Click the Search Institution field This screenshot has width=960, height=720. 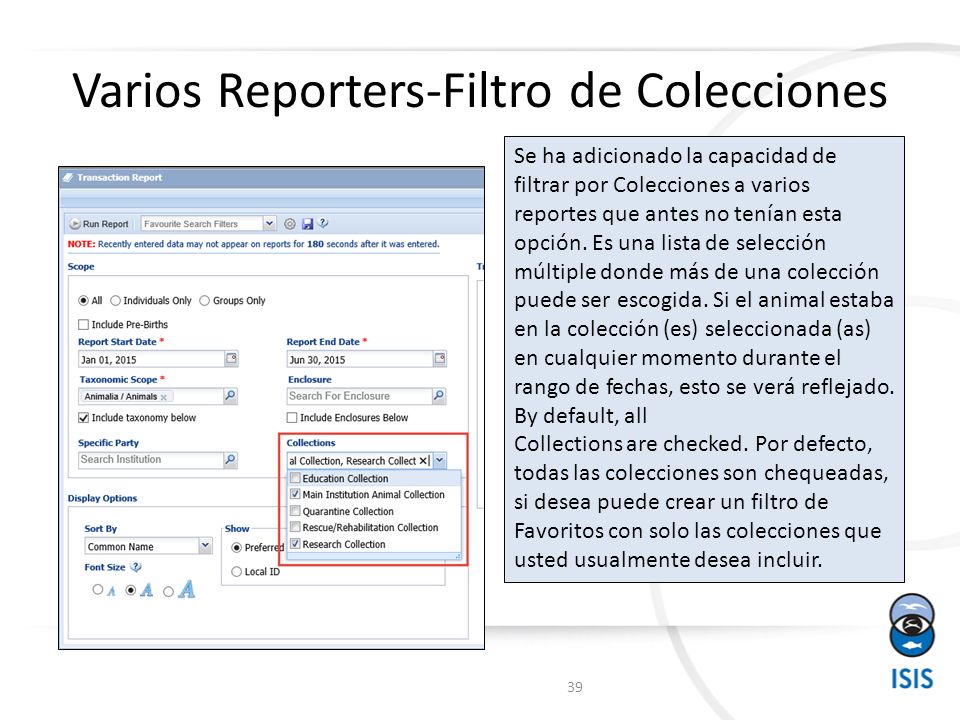click(151, 460)
